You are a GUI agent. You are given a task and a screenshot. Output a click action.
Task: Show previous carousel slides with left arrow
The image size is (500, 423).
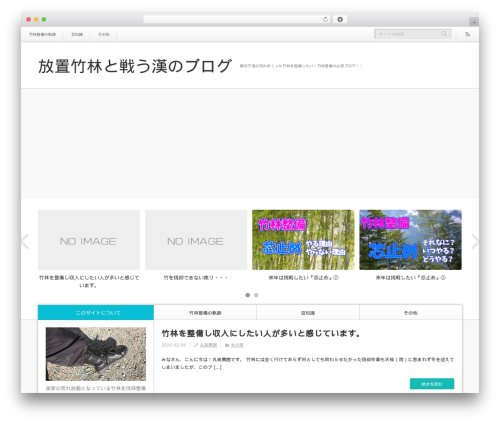25,241
